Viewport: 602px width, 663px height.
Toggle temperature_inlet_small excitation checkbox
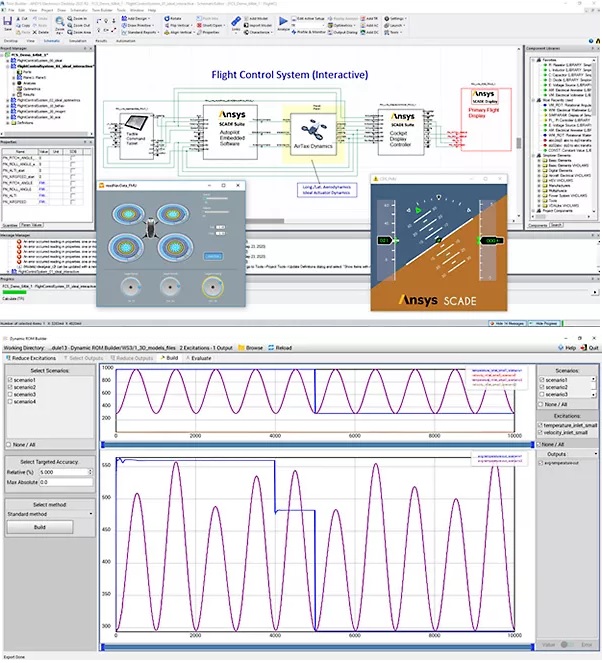[x=541, y=425]
